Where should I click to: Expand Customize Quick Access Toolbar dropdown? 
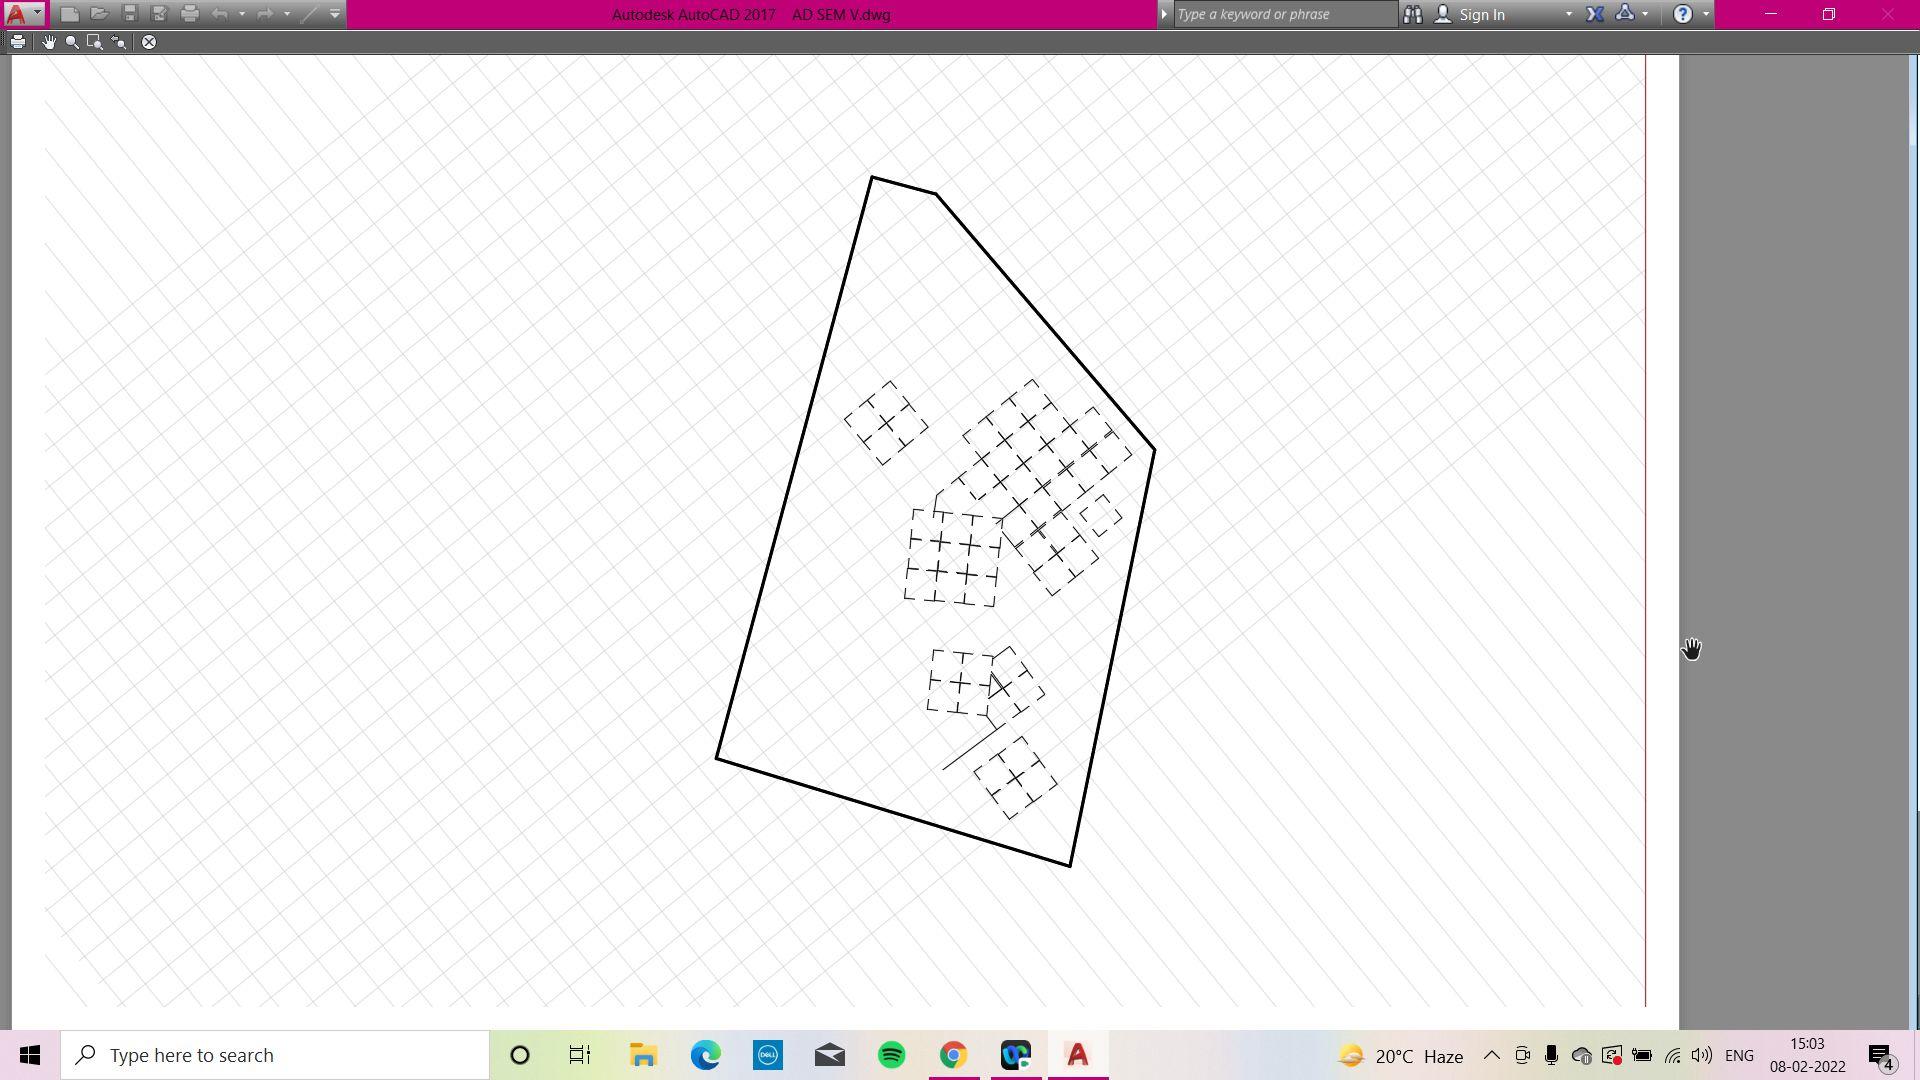coord(335,14)
